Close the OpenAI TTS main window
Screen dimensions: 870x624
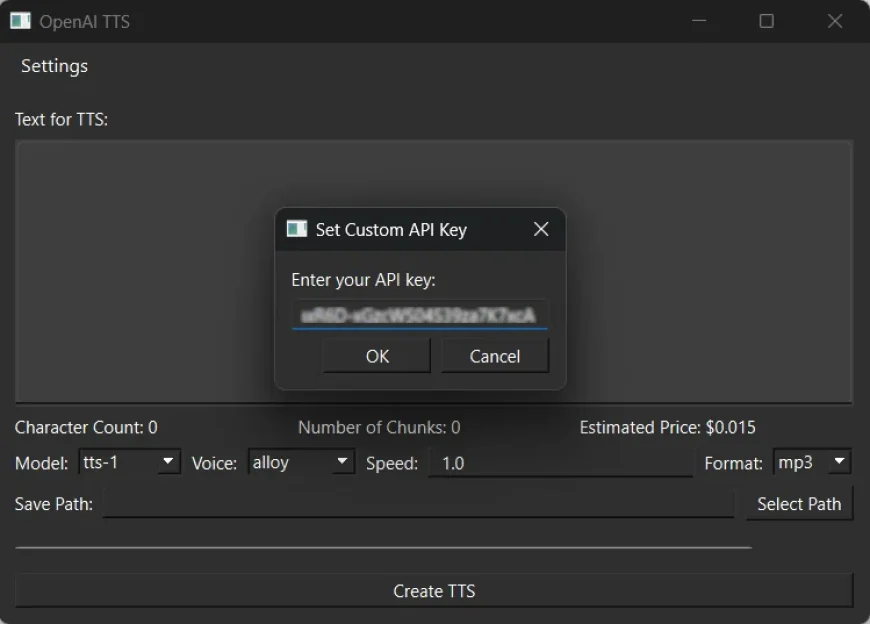pos(834,21)
